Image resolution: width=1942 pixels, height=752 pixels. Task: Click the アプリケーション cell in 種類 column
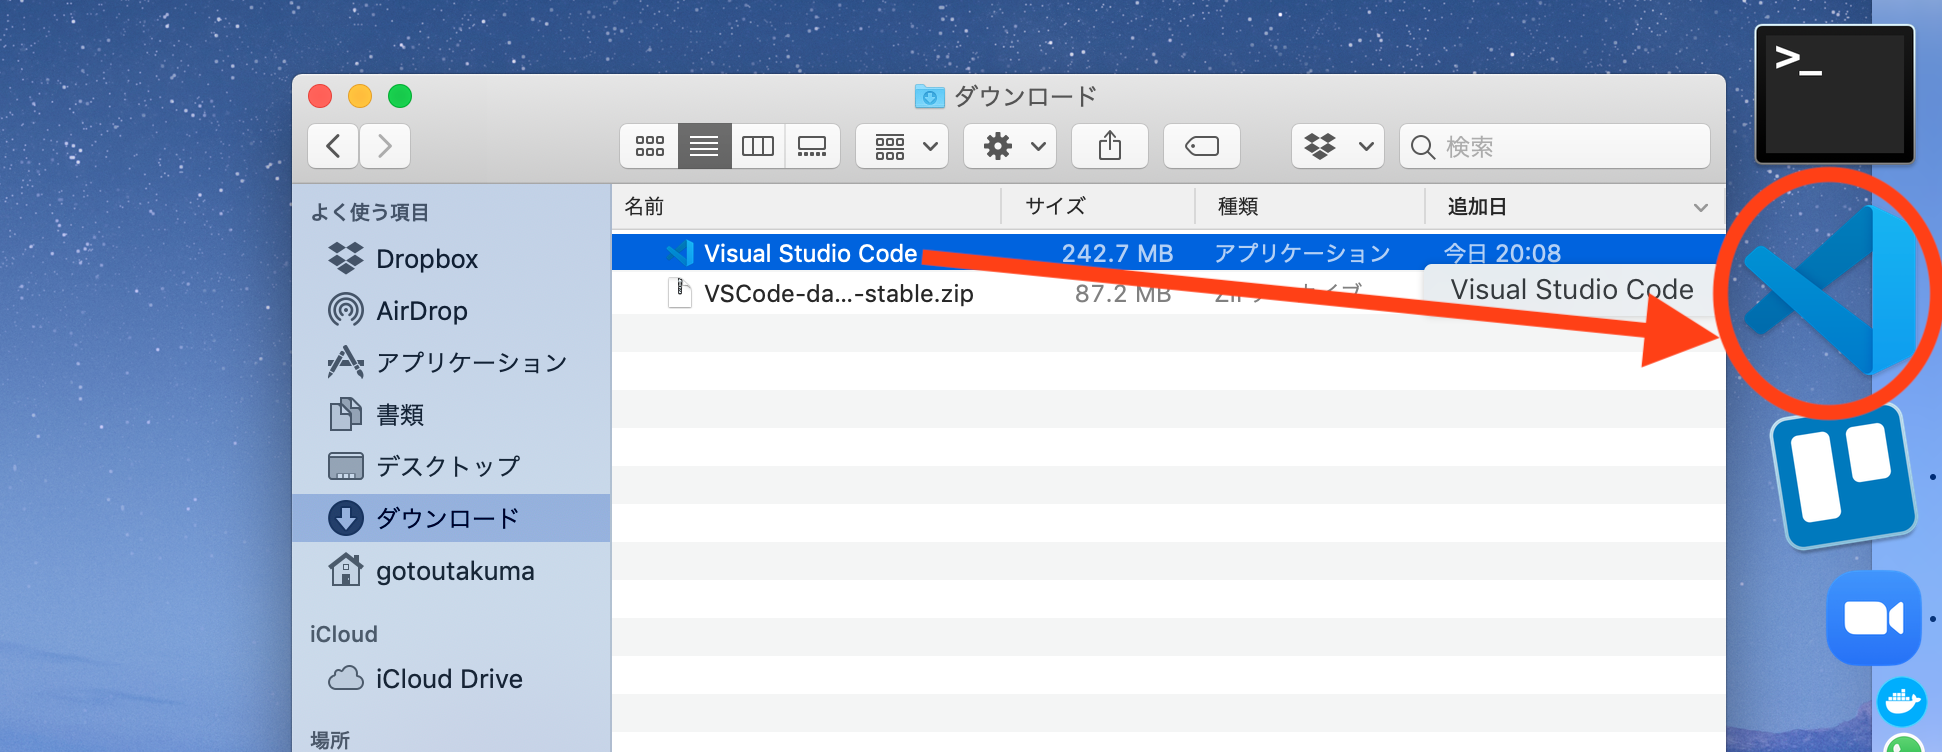point(1302,253)
